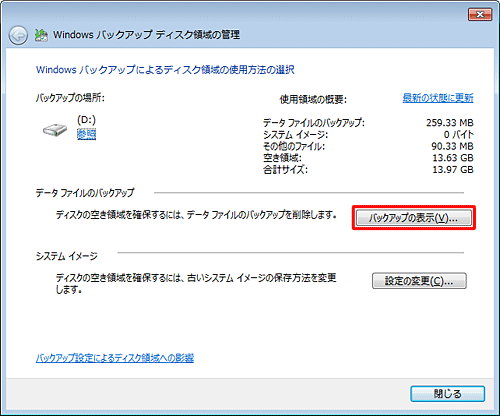Select the 13.63 GB value
500x416 pixels.
tap(453, 158)
